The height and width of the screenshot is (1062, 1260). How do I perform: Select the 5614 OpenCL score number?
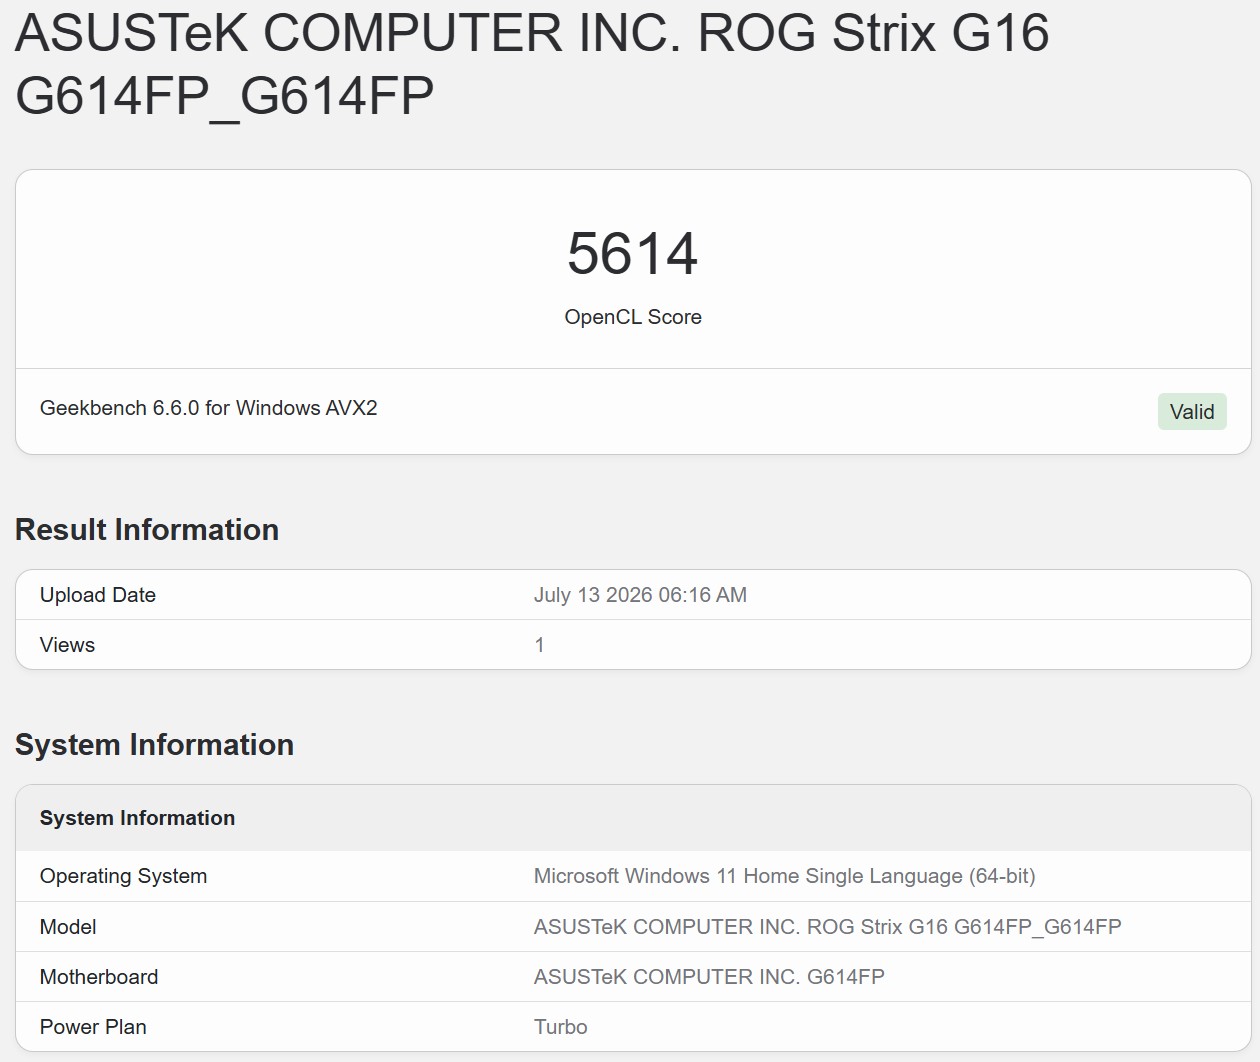632,253
